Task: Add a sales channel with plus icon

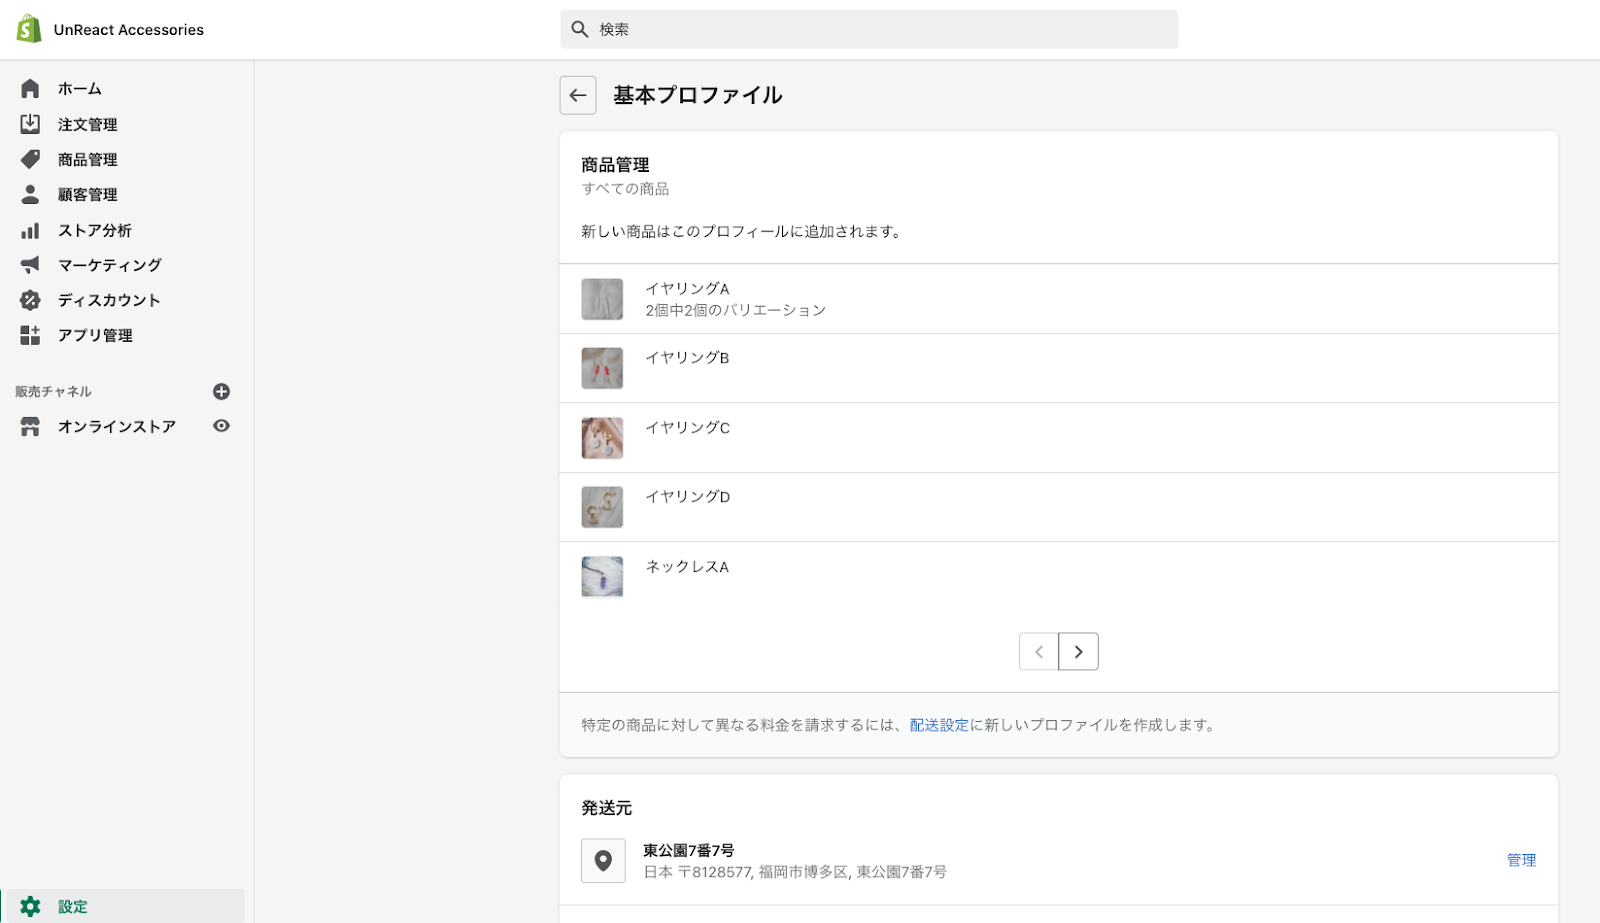Action: 222,391
